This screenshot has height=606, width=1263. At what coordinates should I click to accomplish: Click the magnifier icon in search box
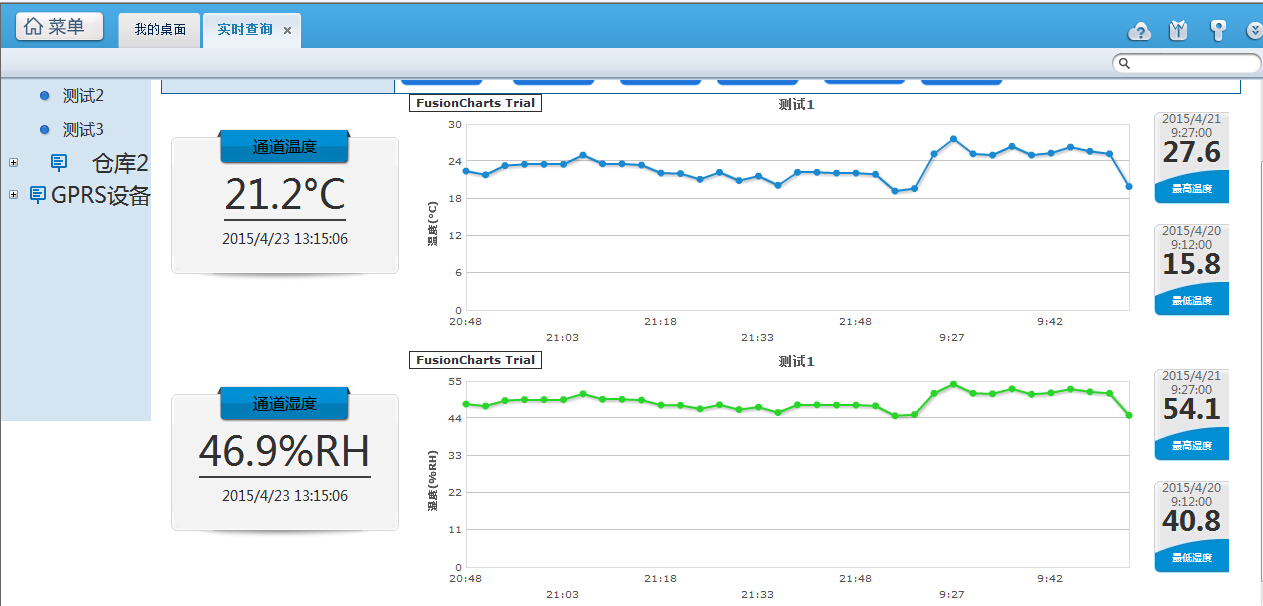1124,63
